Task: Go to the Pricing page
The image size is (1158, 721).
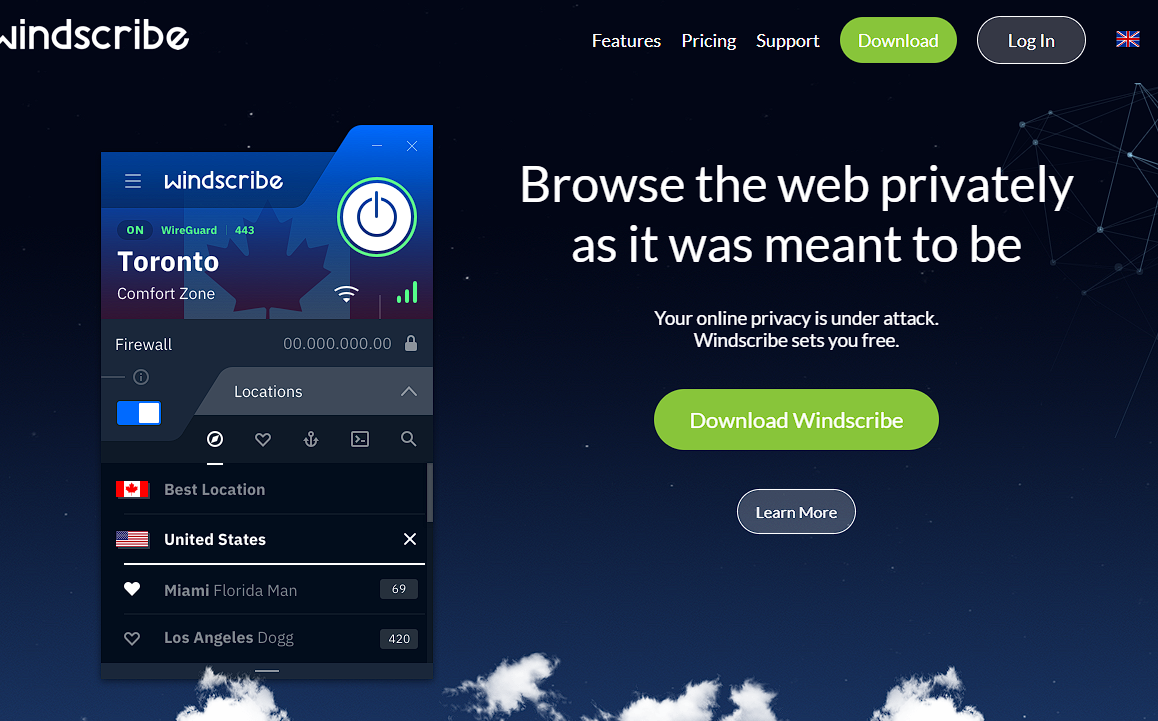Action: coord(709,41)
